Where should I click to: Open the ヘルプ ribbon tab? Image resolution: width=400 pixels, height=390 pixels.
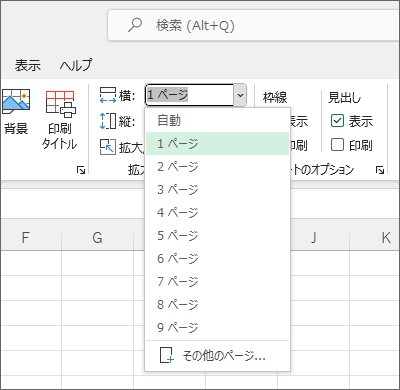click(76, 65)
